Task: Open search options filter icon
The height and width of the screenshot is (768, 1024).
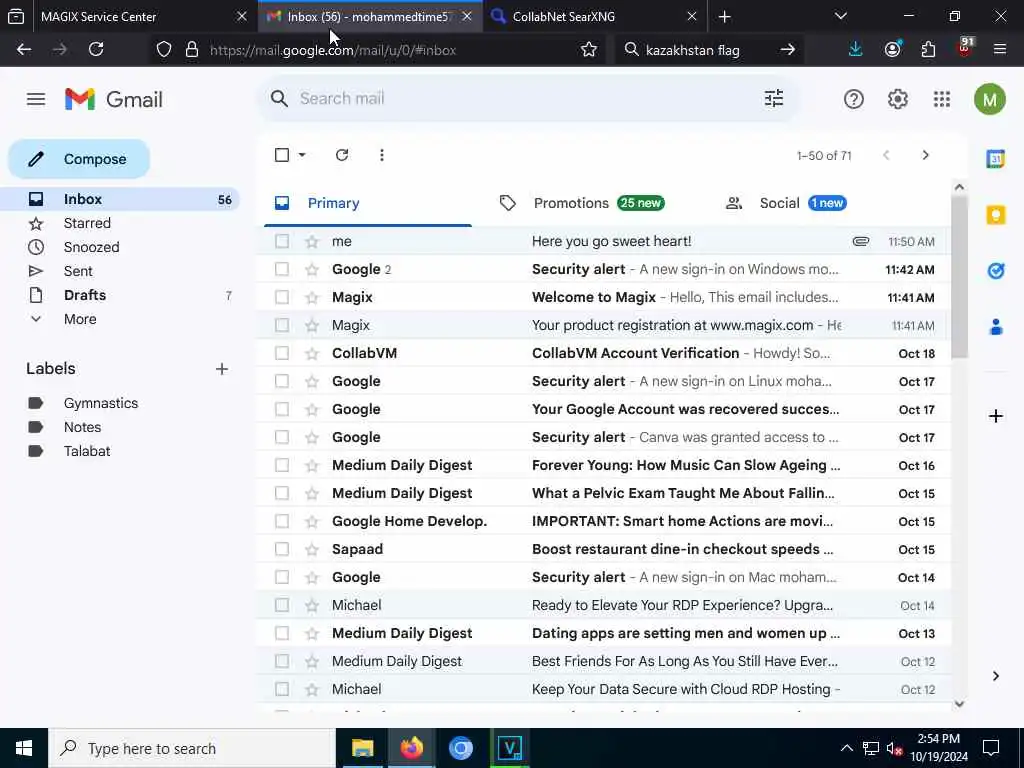Action: click(774, 99)
